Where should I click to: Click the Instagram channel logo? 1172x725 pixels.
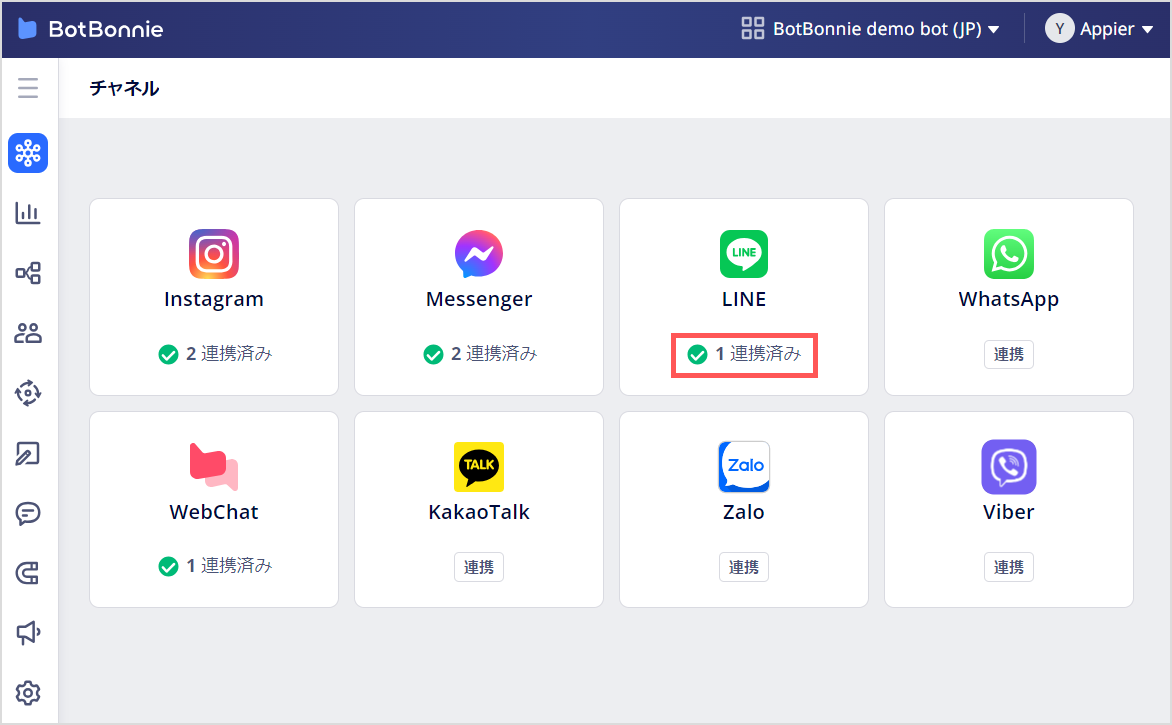tap(214, 254)
